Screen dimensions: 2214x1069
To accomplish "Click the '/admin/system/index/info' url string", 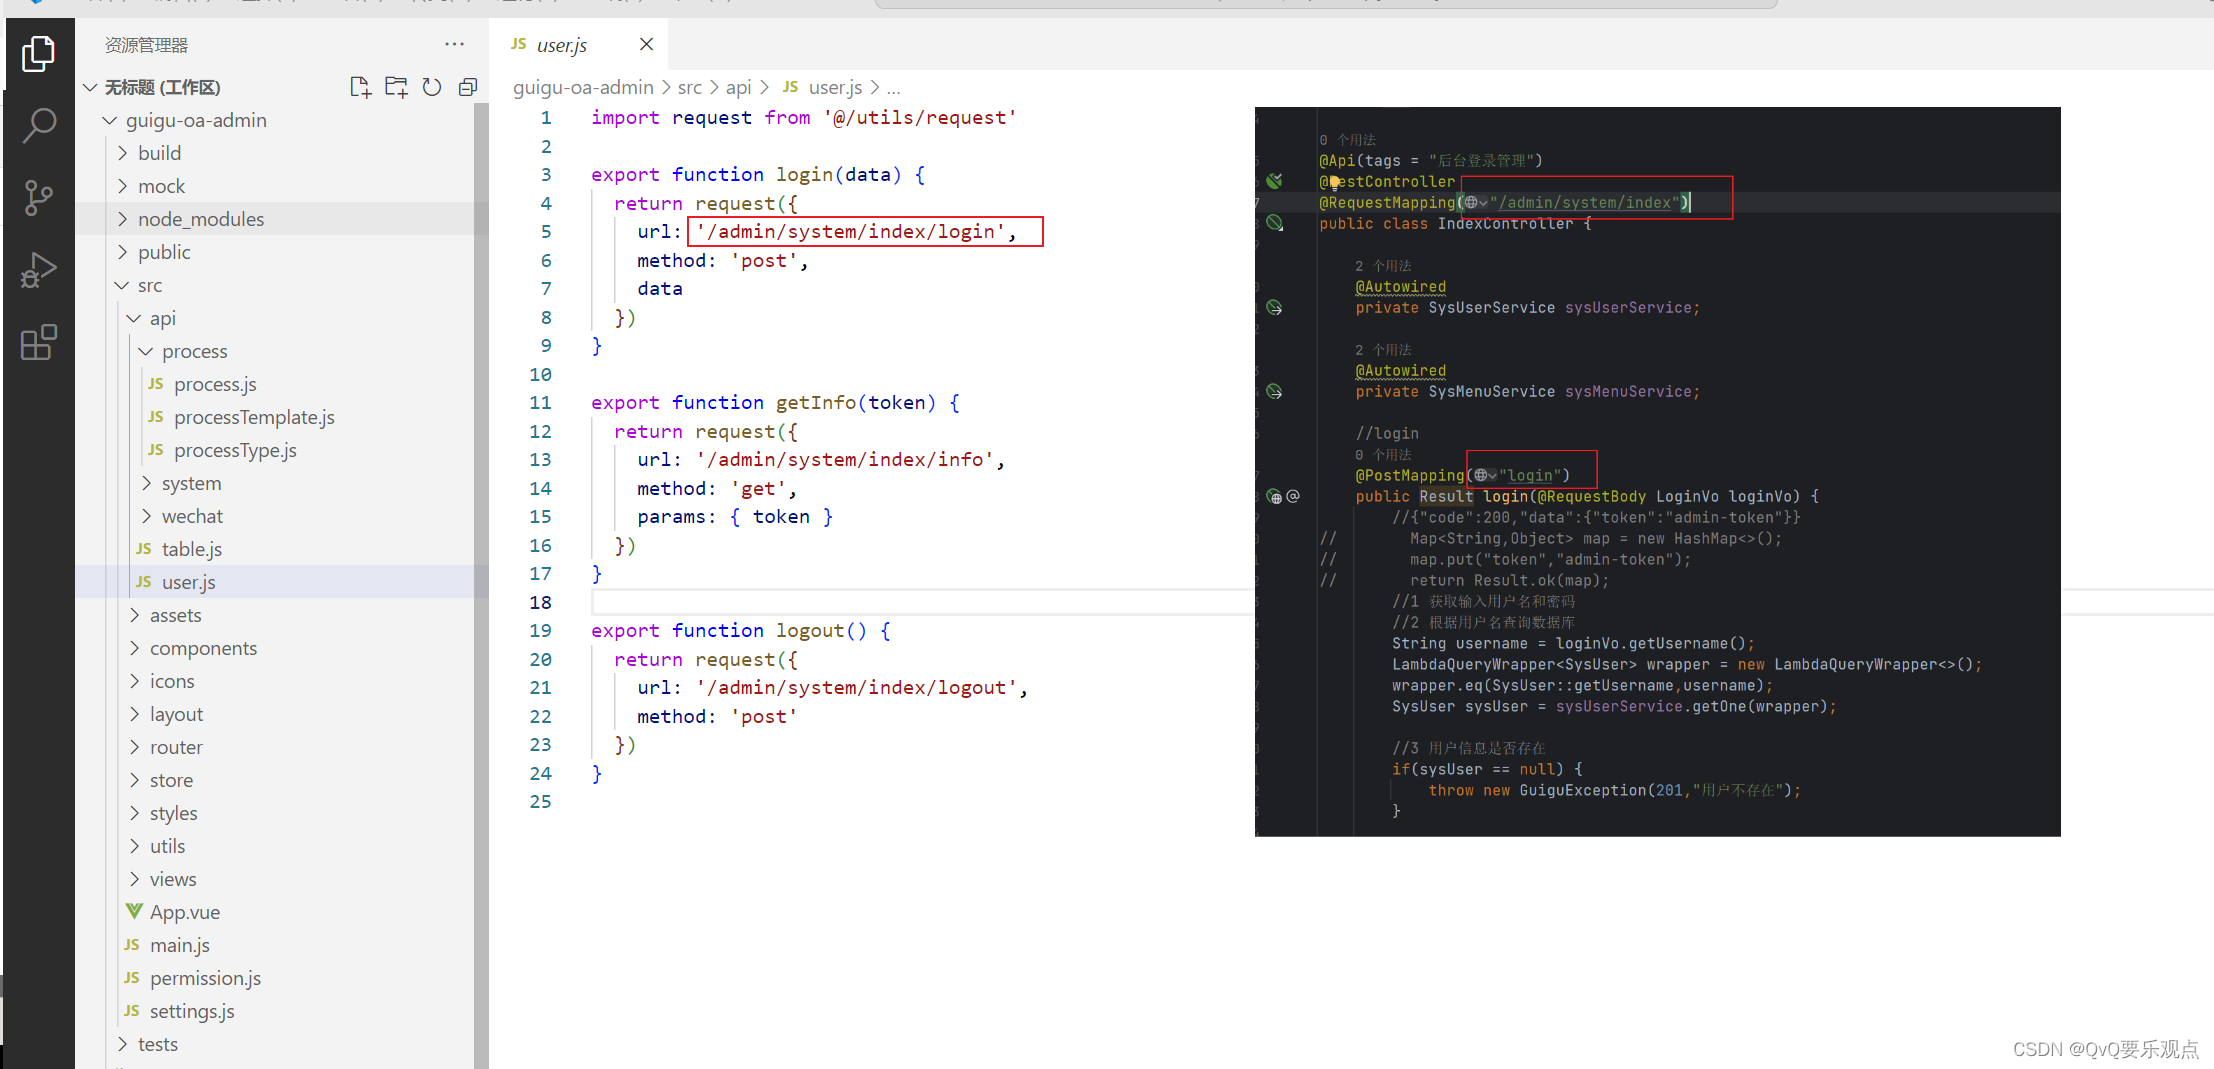I will (x=845, y=460).
